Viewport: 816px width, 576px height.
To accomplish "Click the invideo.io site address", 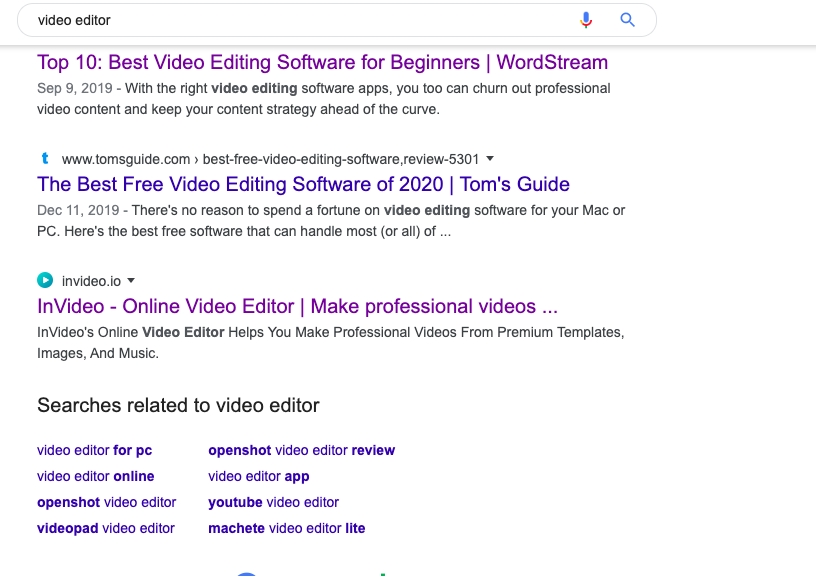I will (x=92, y=281).
